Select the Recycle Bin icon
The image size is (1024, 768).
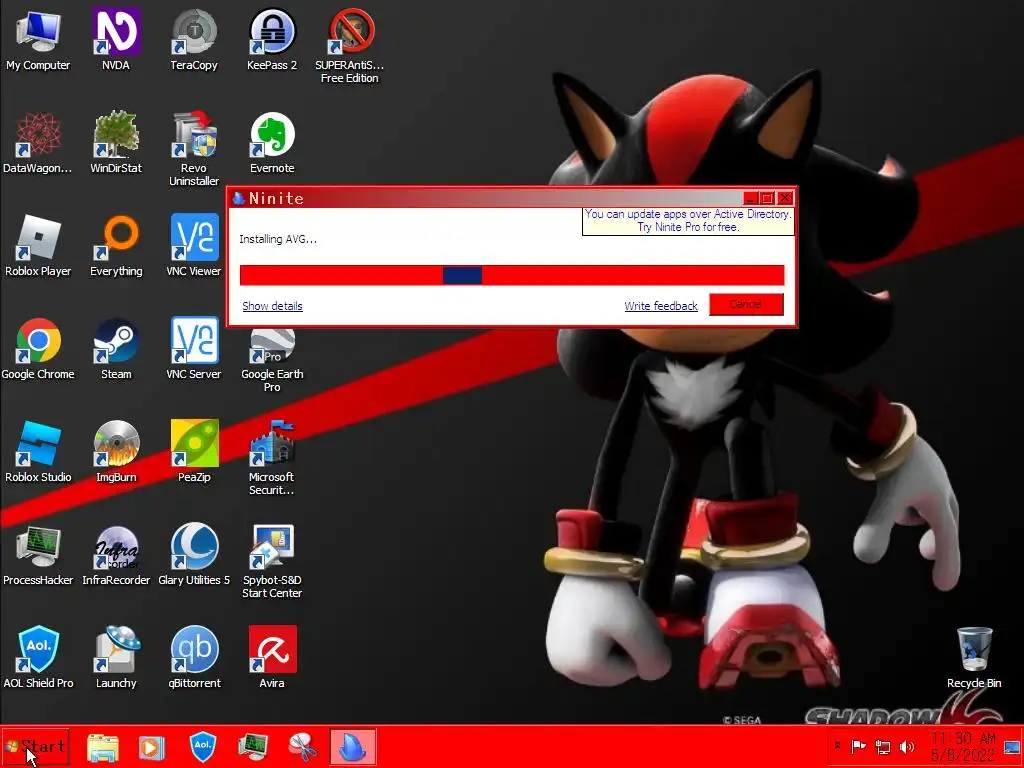(974, 658)
